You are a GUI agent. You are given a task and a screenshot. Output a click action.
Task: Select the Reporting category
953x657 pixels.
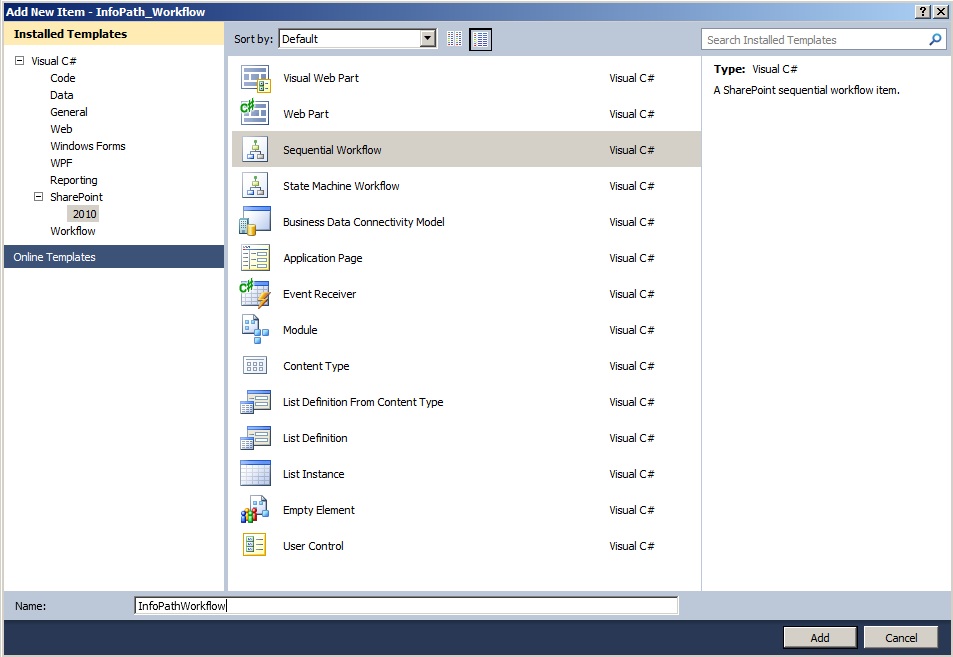click(x=74, y=180)
